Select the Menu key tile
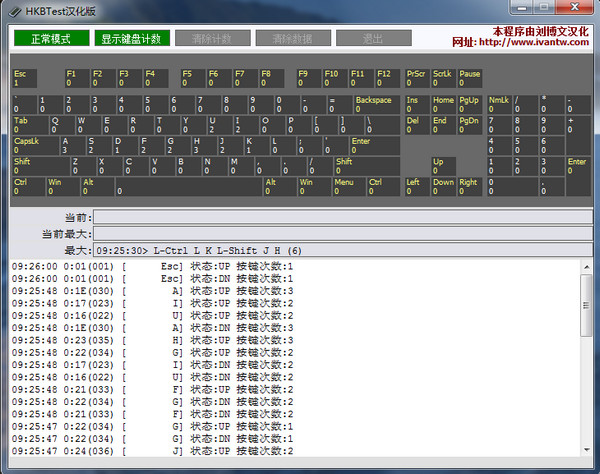Viewport: 600px width, 474px height. point(346,187)
